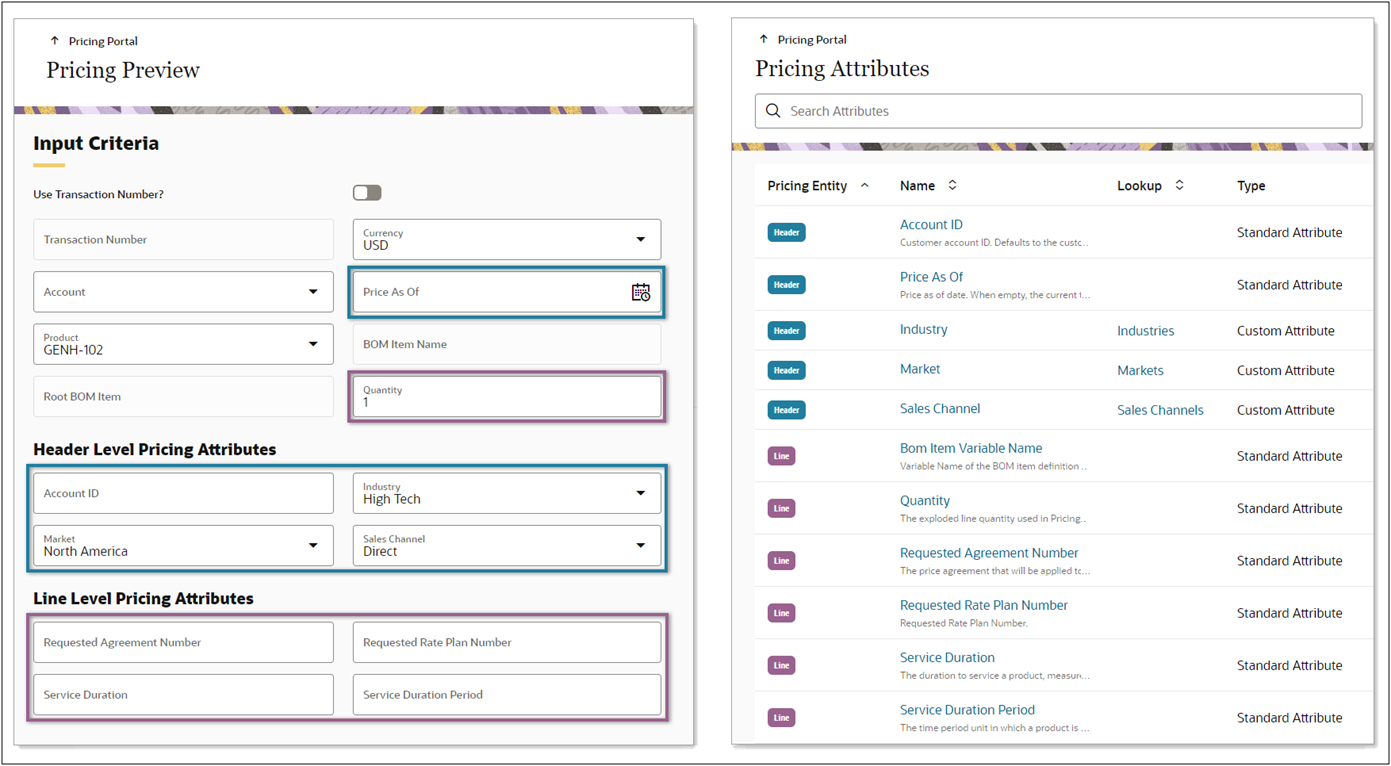Screen dimensions: 1391x766
Task: Open the Account ID attribute link
Action: (931, 224)
